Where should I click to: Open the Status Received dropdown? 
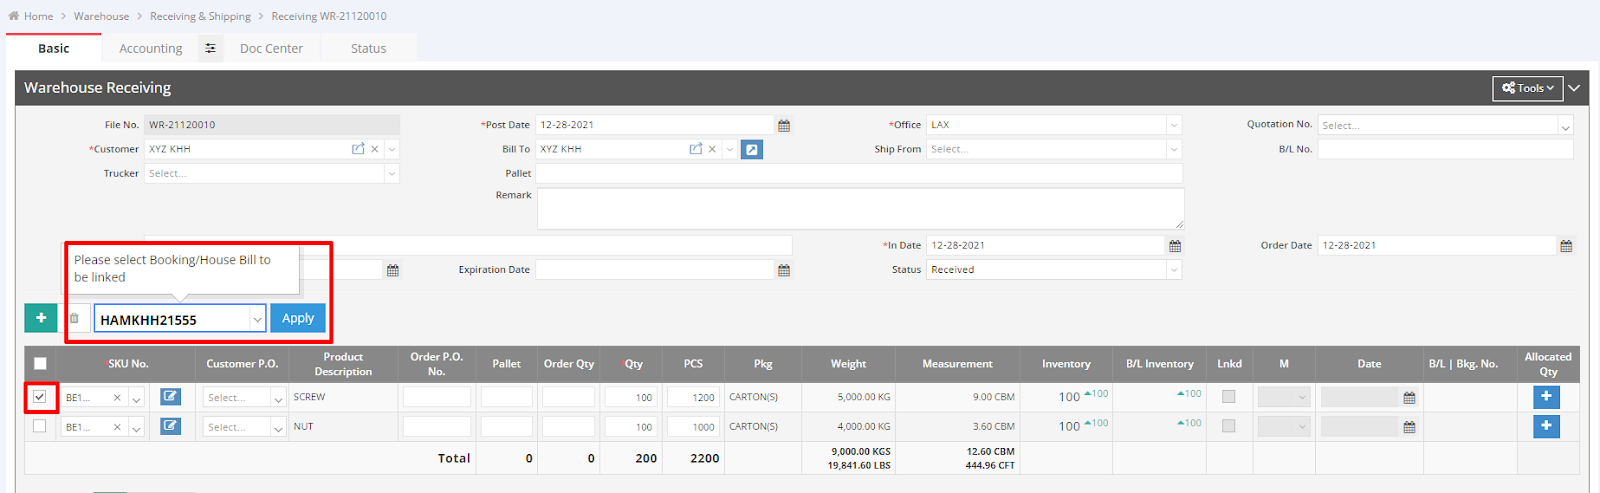[x=1174, y=270]
